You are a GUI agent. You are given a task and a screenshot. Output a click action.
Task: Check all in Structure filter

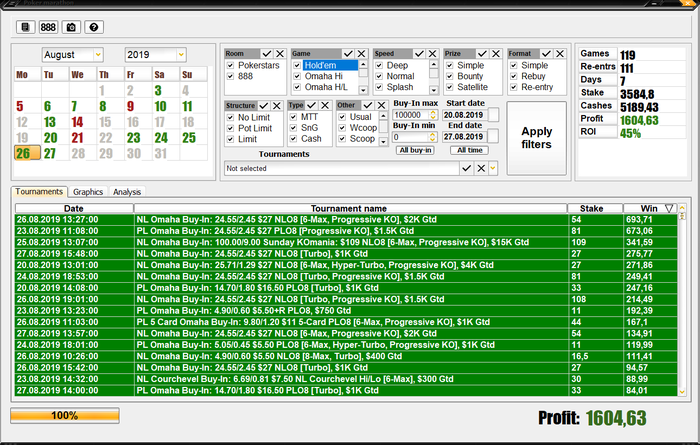[x=264, y=105]
